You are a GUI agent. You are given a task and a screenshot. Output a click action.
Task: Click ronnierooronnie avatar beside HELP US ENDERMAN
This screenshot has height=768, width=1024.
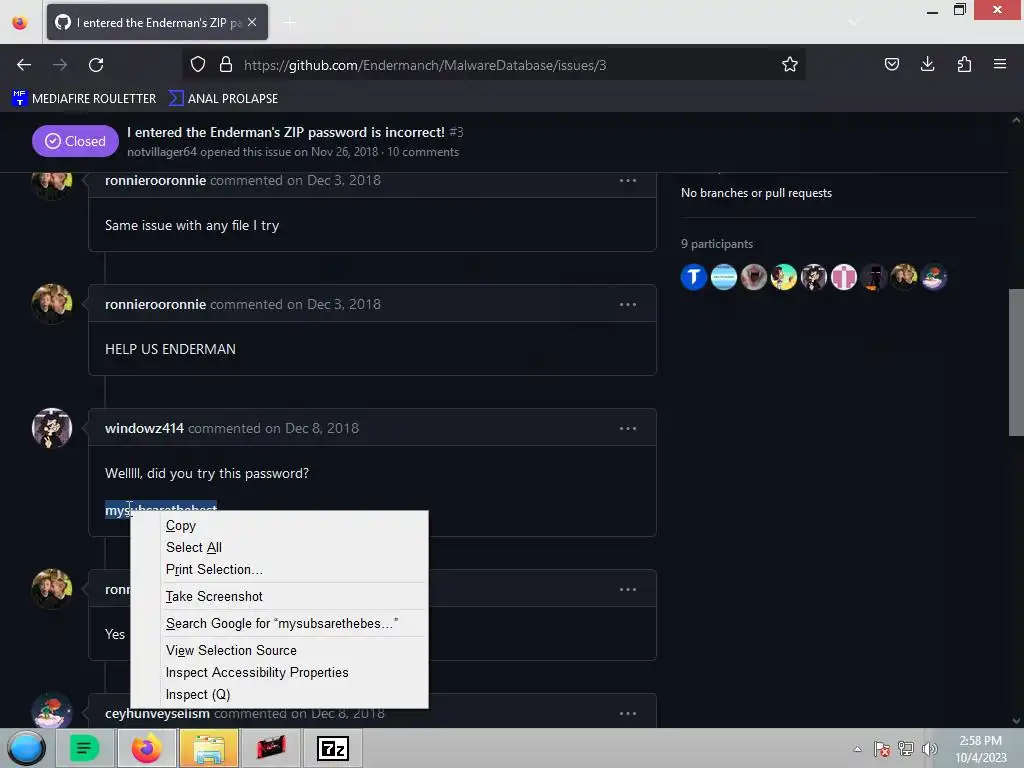52,304
